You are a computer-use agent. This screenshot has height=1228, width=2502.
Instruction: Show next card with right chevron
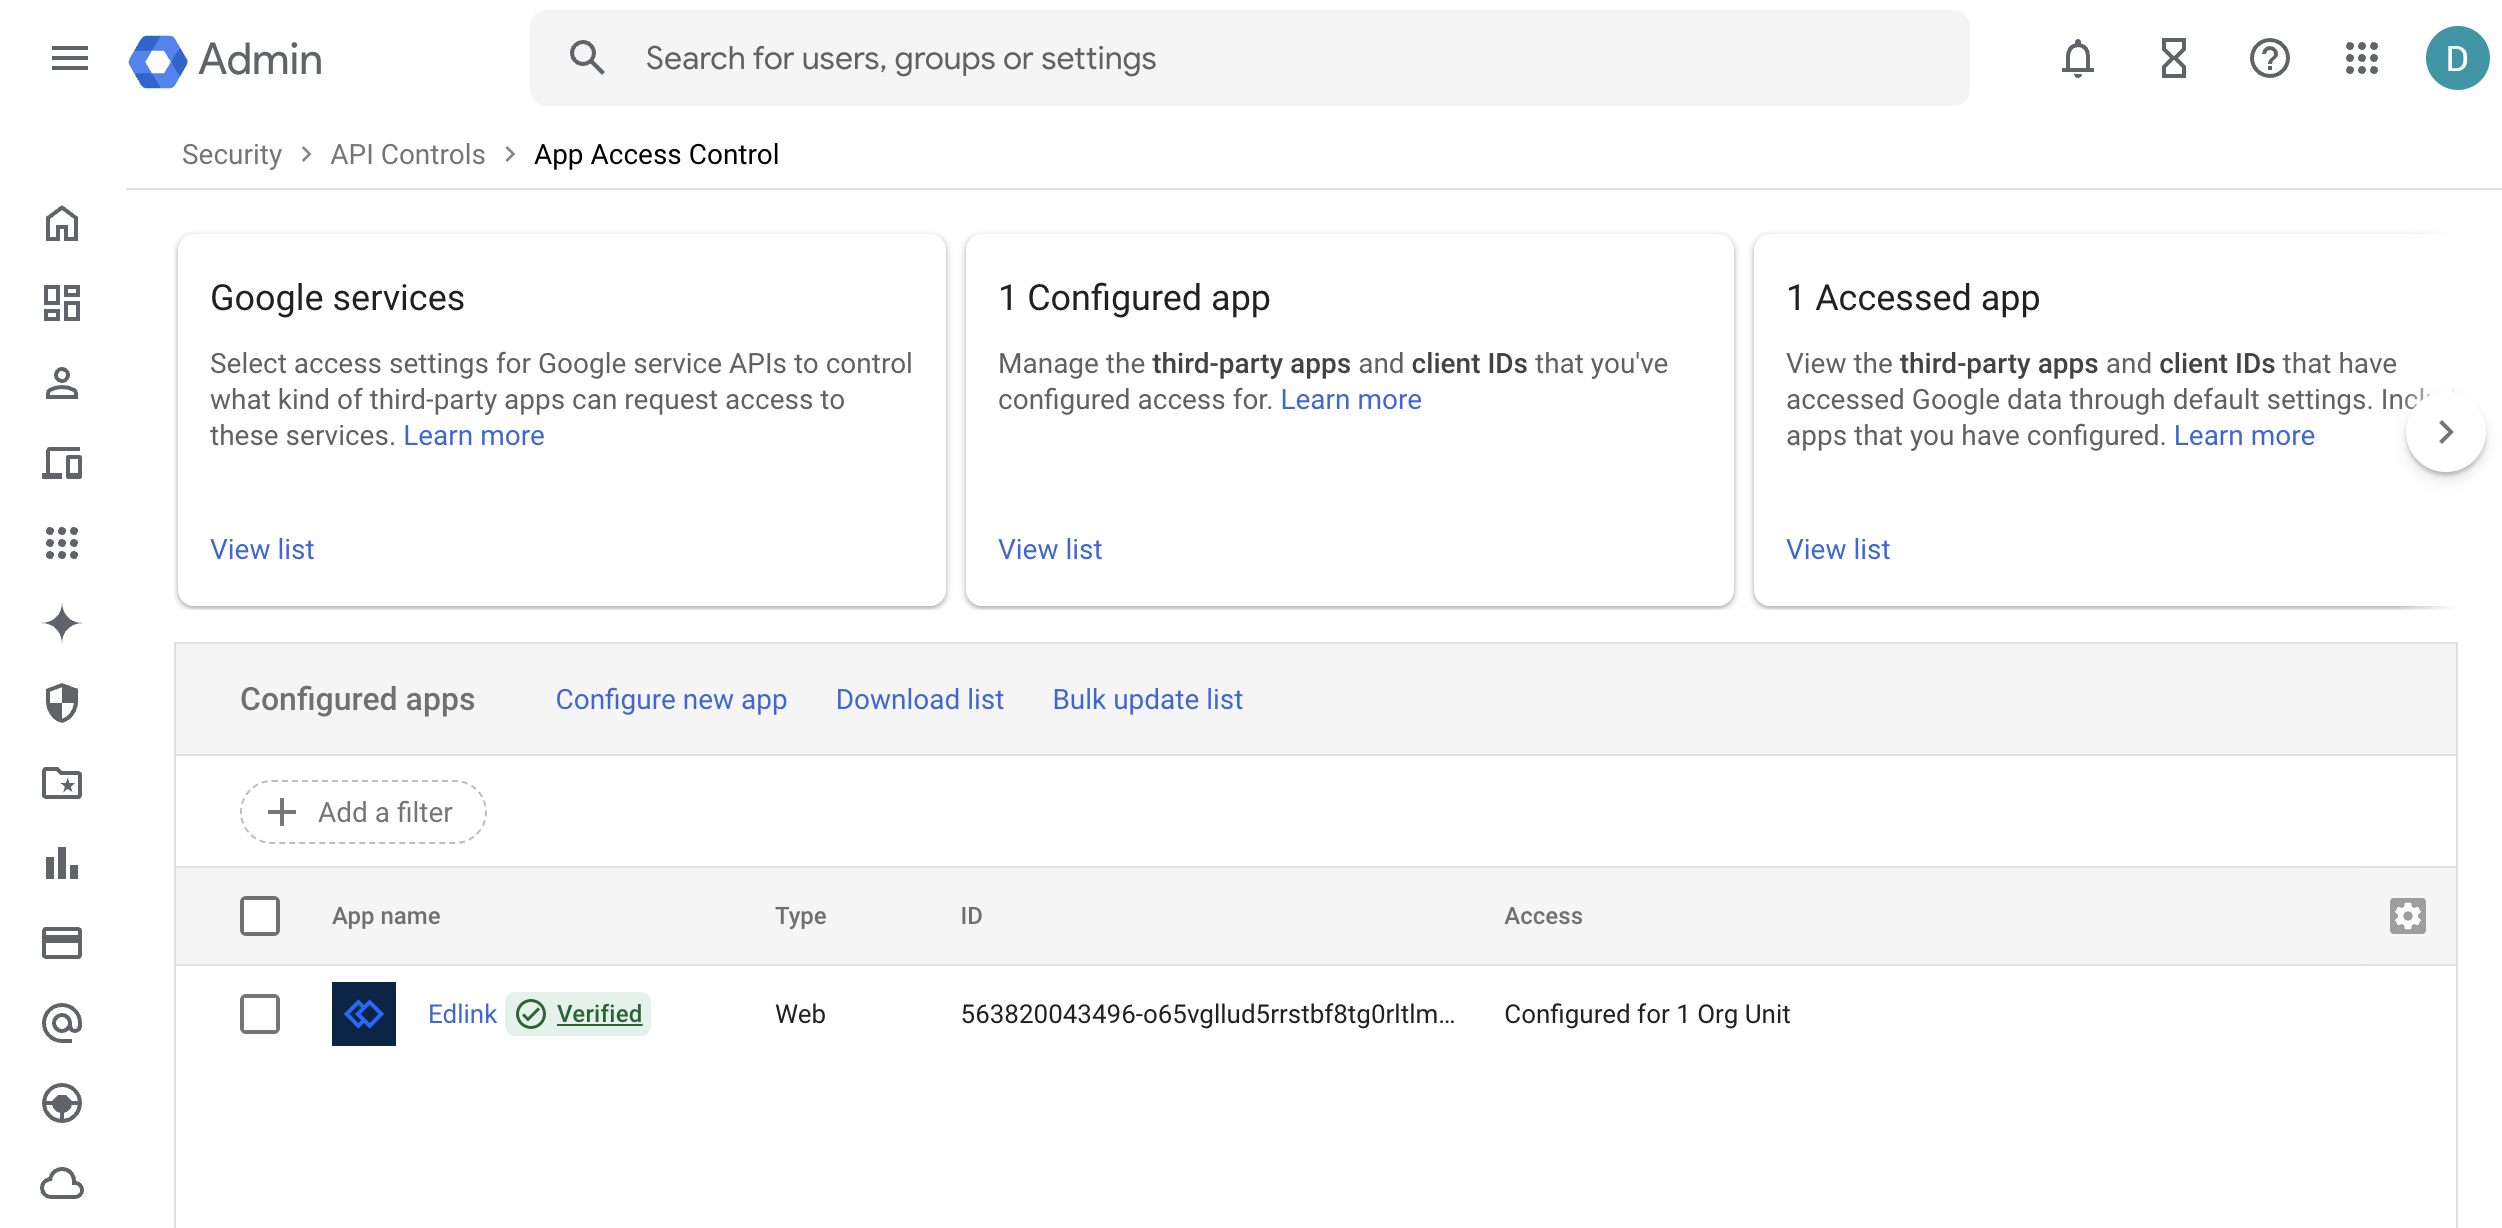click(x=2445, y=432)
